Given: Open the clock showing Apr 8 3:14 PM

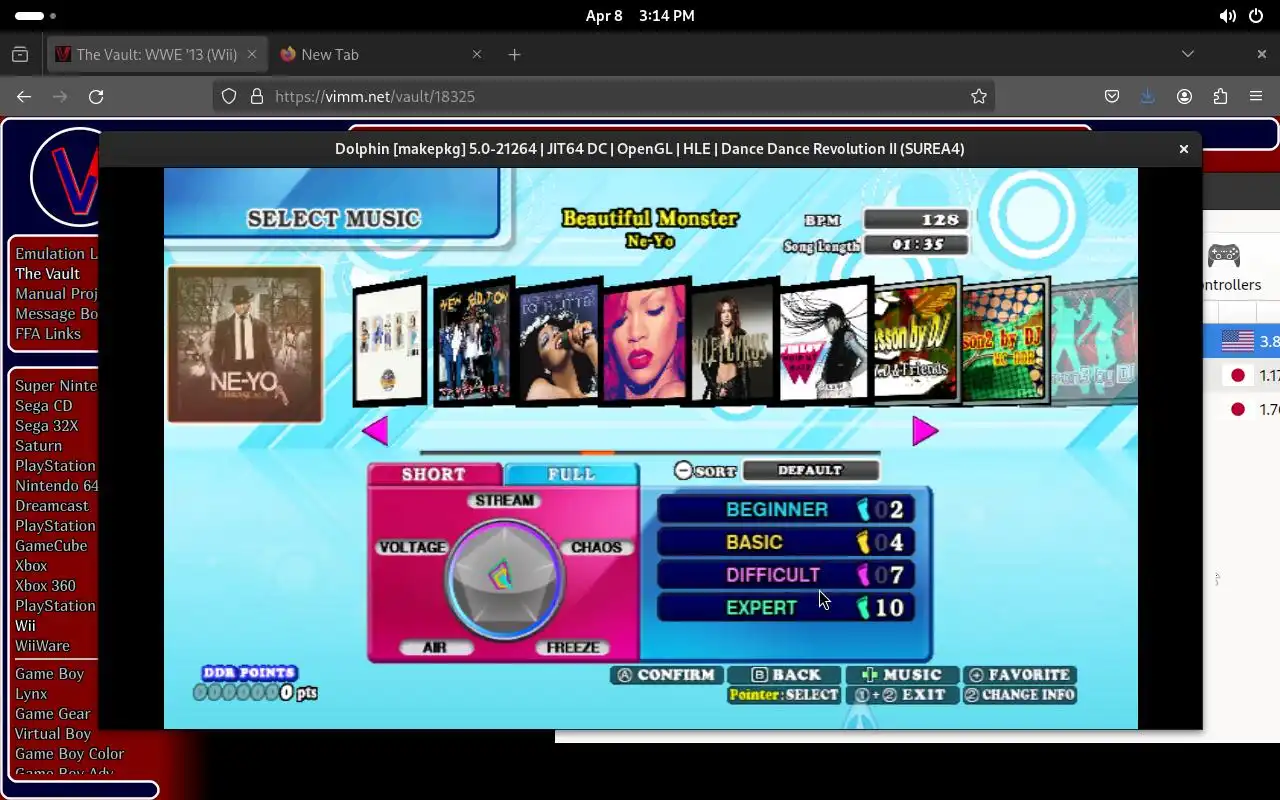Looking at the screenshot, I should (640, 16).
